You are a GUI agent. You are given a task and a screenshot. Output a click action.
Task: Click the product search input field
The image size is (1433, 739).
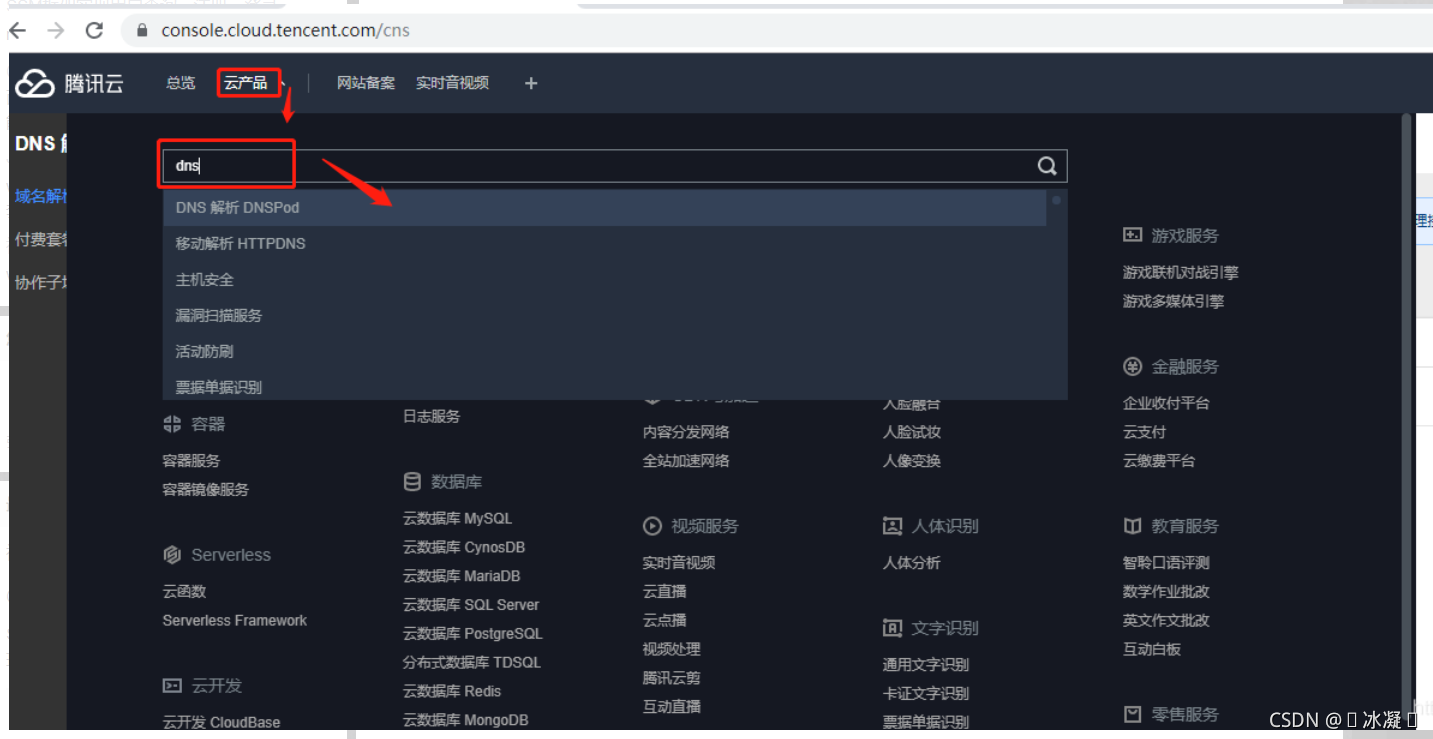tap(615, 166)
